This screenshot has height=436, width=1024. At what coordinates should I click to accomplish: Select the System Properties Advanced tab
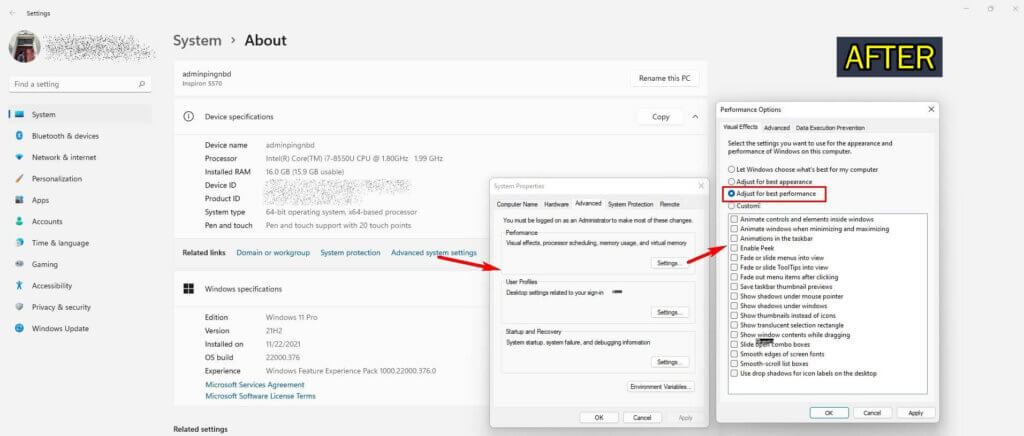pos(588,204)
